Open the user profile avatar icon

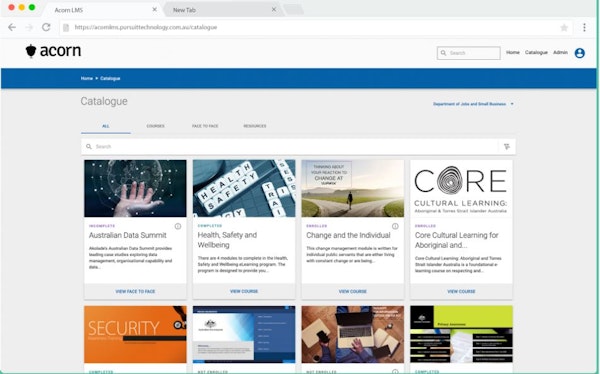(580, 53)
